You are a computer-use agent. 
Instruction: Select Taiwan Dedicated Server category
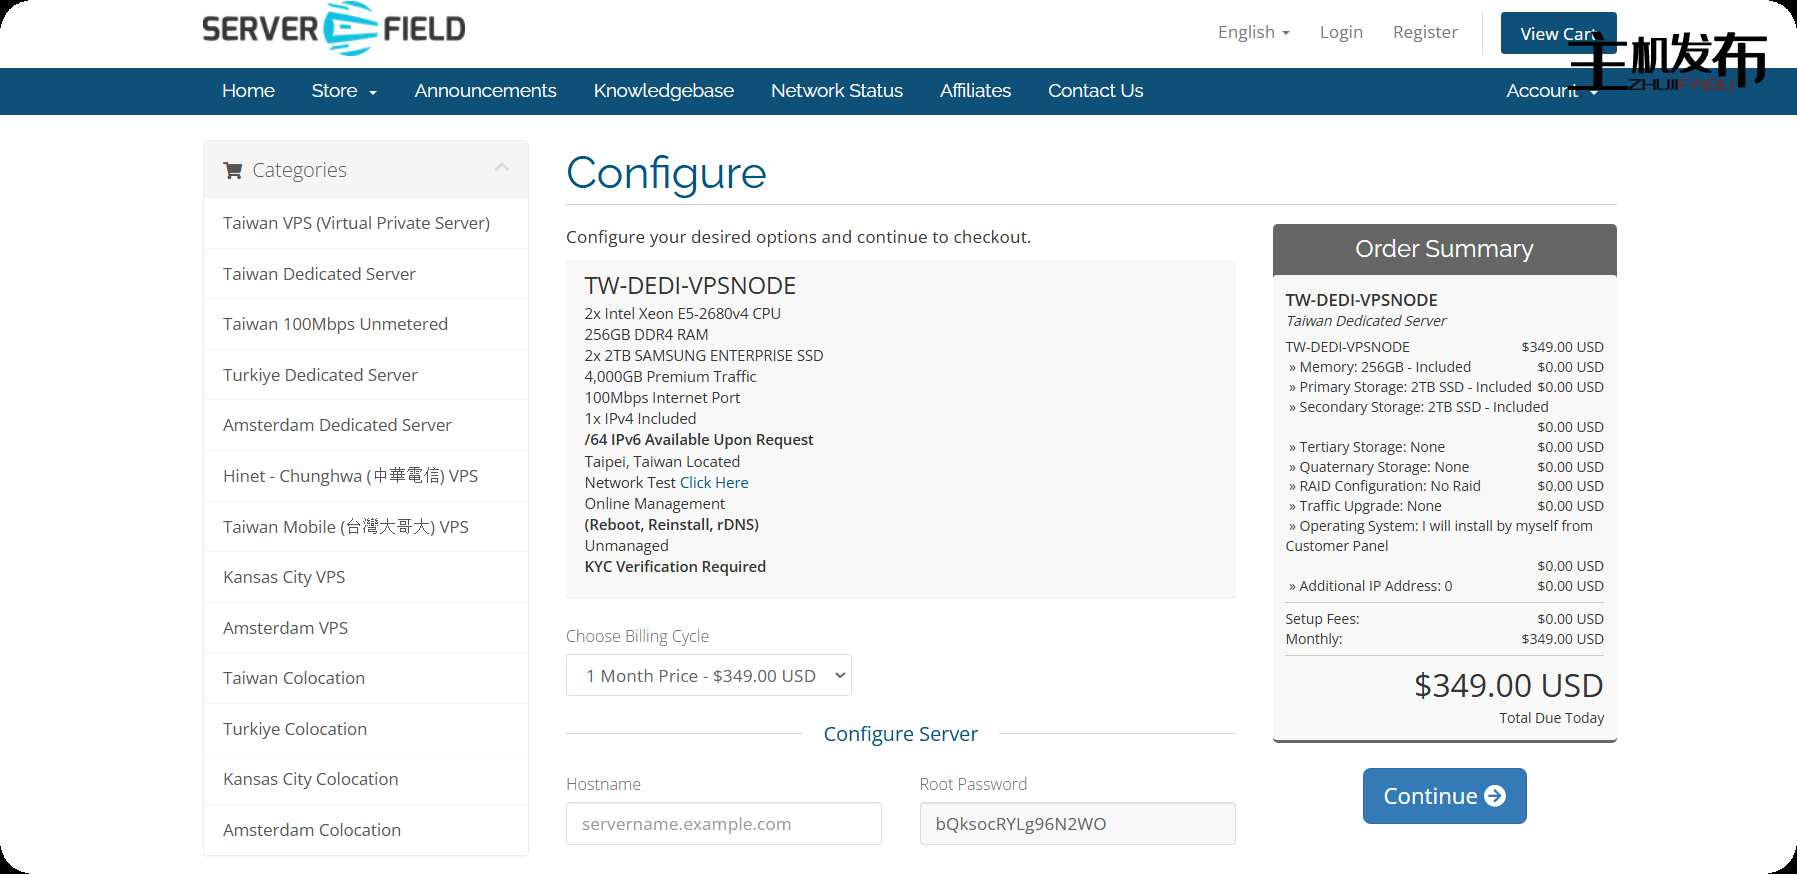[x=319, y=274]
